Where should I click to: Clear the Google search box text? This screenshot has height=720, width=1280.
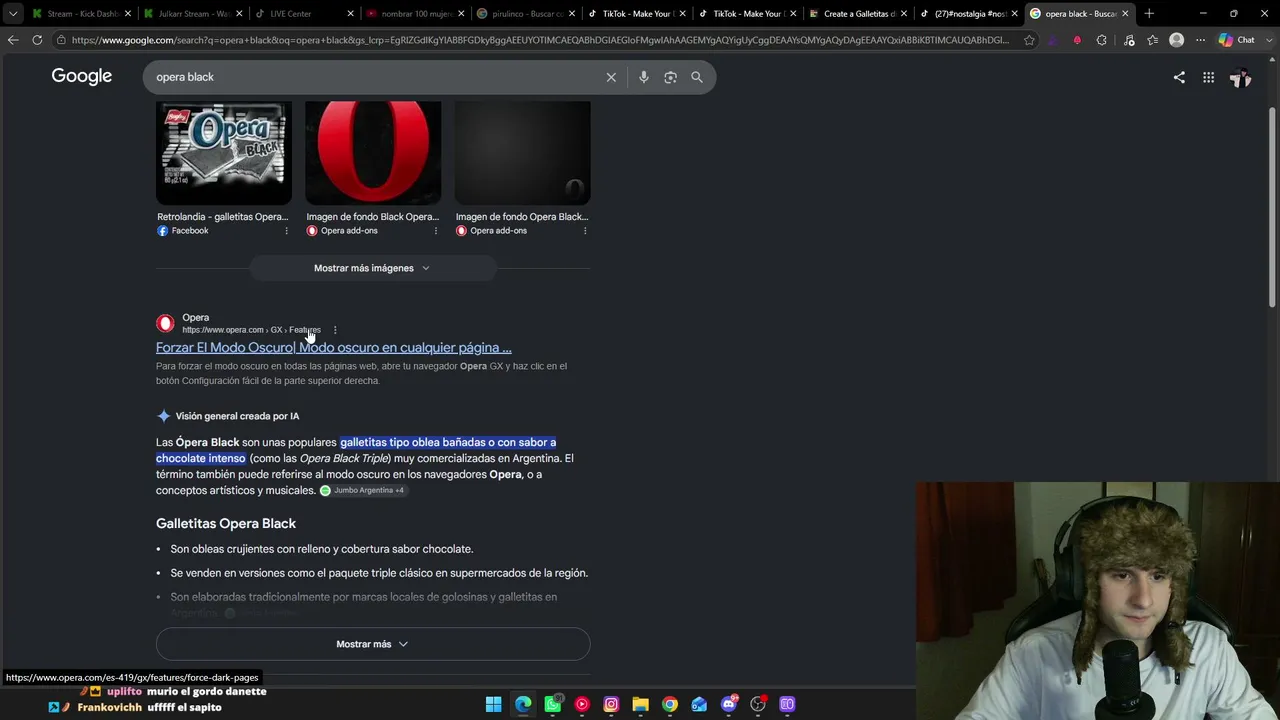[611, 77]
